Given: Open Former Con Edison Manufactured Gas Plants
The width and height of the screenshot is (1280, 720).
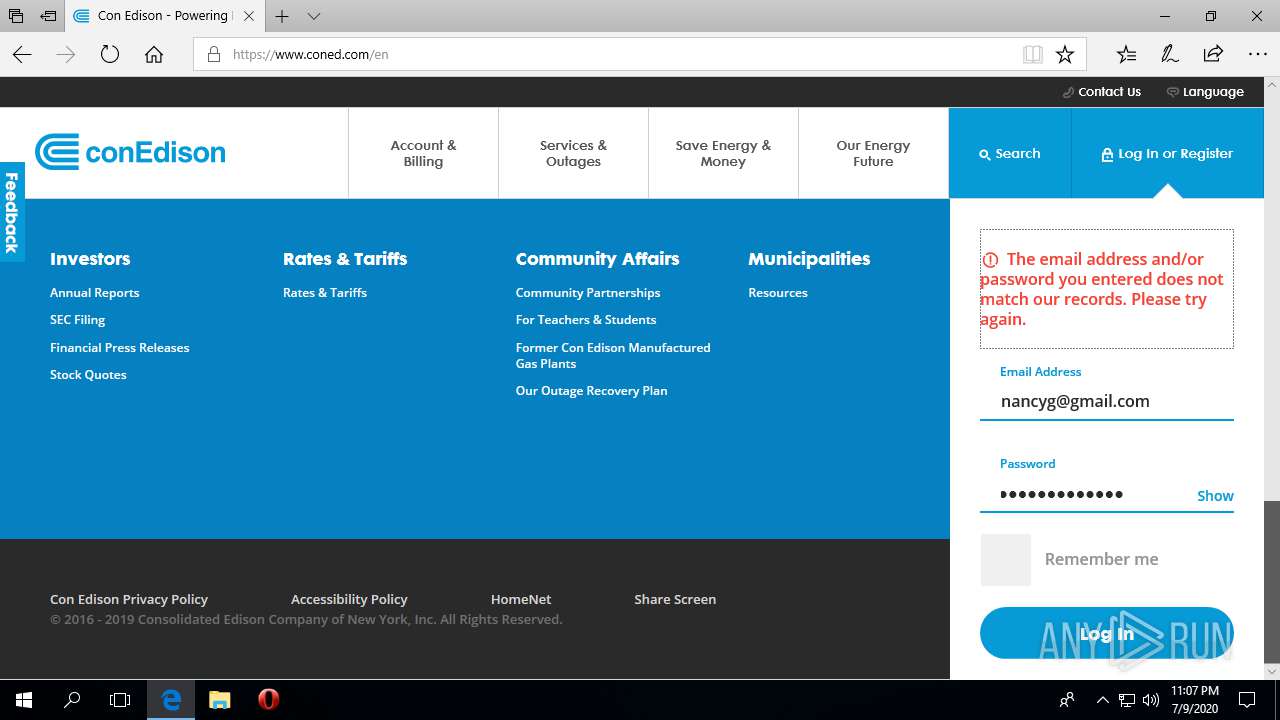Looking at the screenshot, I should pyautogui.click(x=613, y=356).
